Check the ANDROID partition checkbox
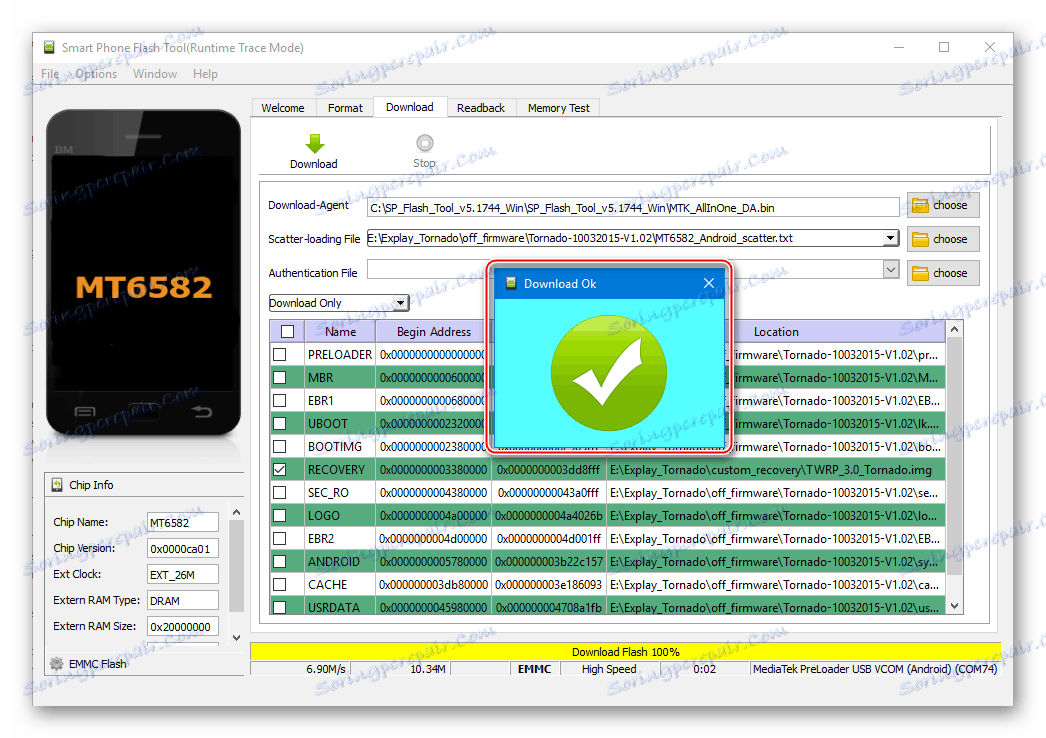This screenshot has width=1046, height=738. [280, 562]
